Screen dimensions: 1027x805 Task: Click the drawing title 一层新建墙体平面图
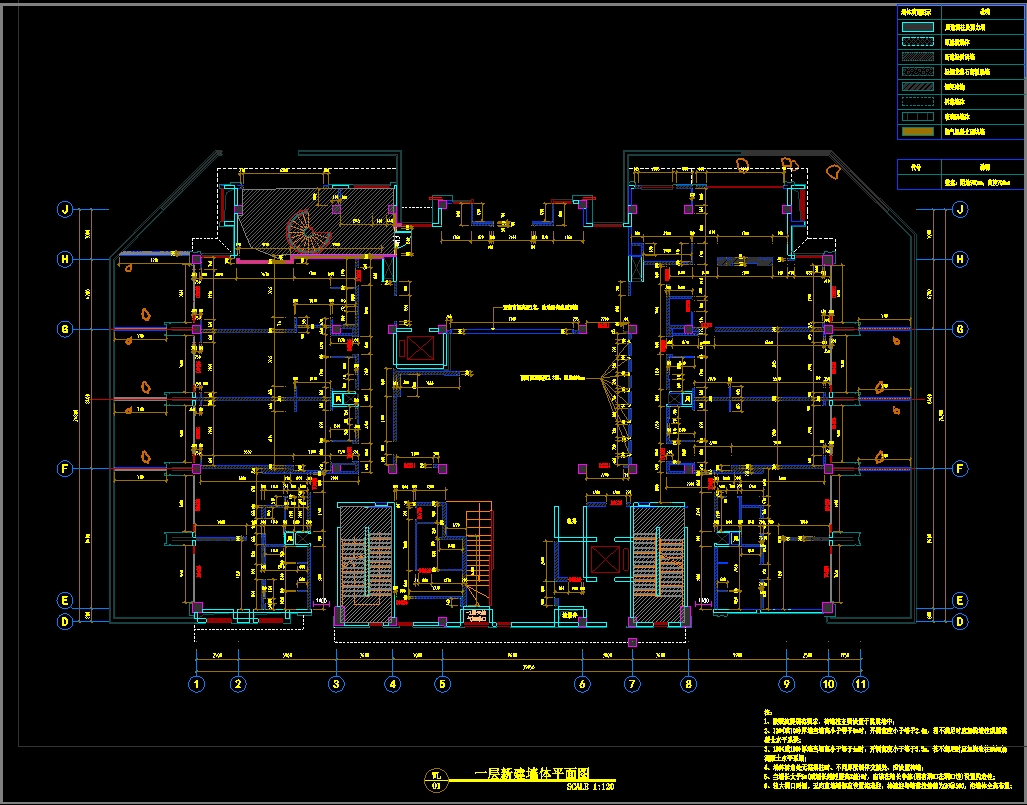click(530, 774)
